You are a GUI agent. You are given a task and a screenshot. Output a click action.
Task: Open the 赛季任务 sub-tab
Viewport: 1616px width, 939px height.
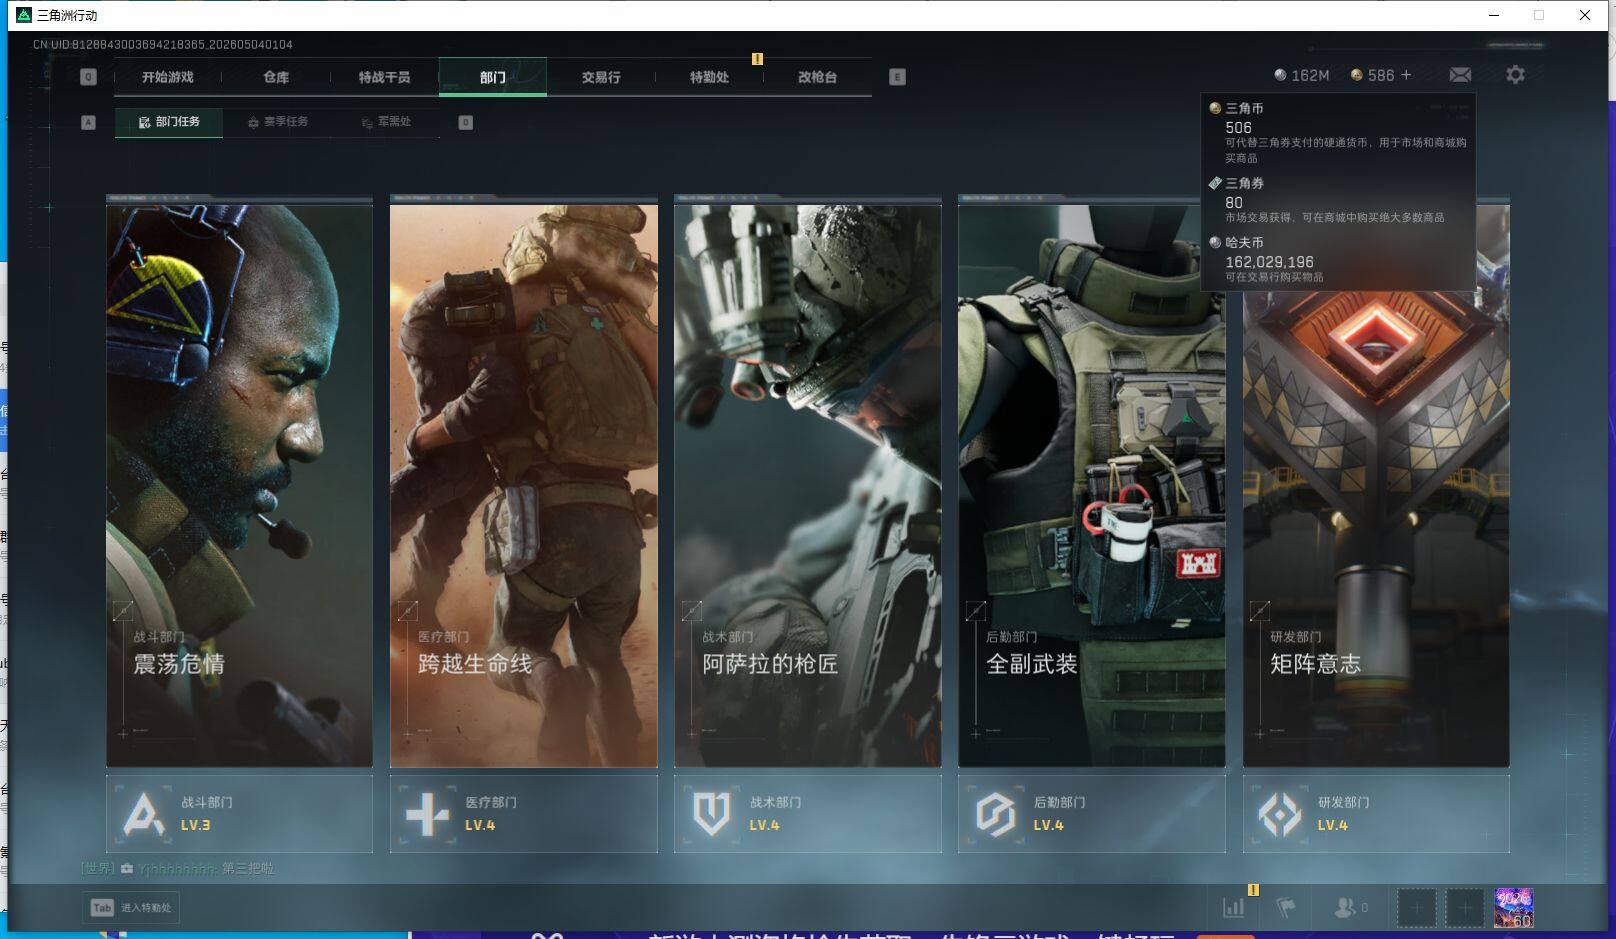[278, 122]
